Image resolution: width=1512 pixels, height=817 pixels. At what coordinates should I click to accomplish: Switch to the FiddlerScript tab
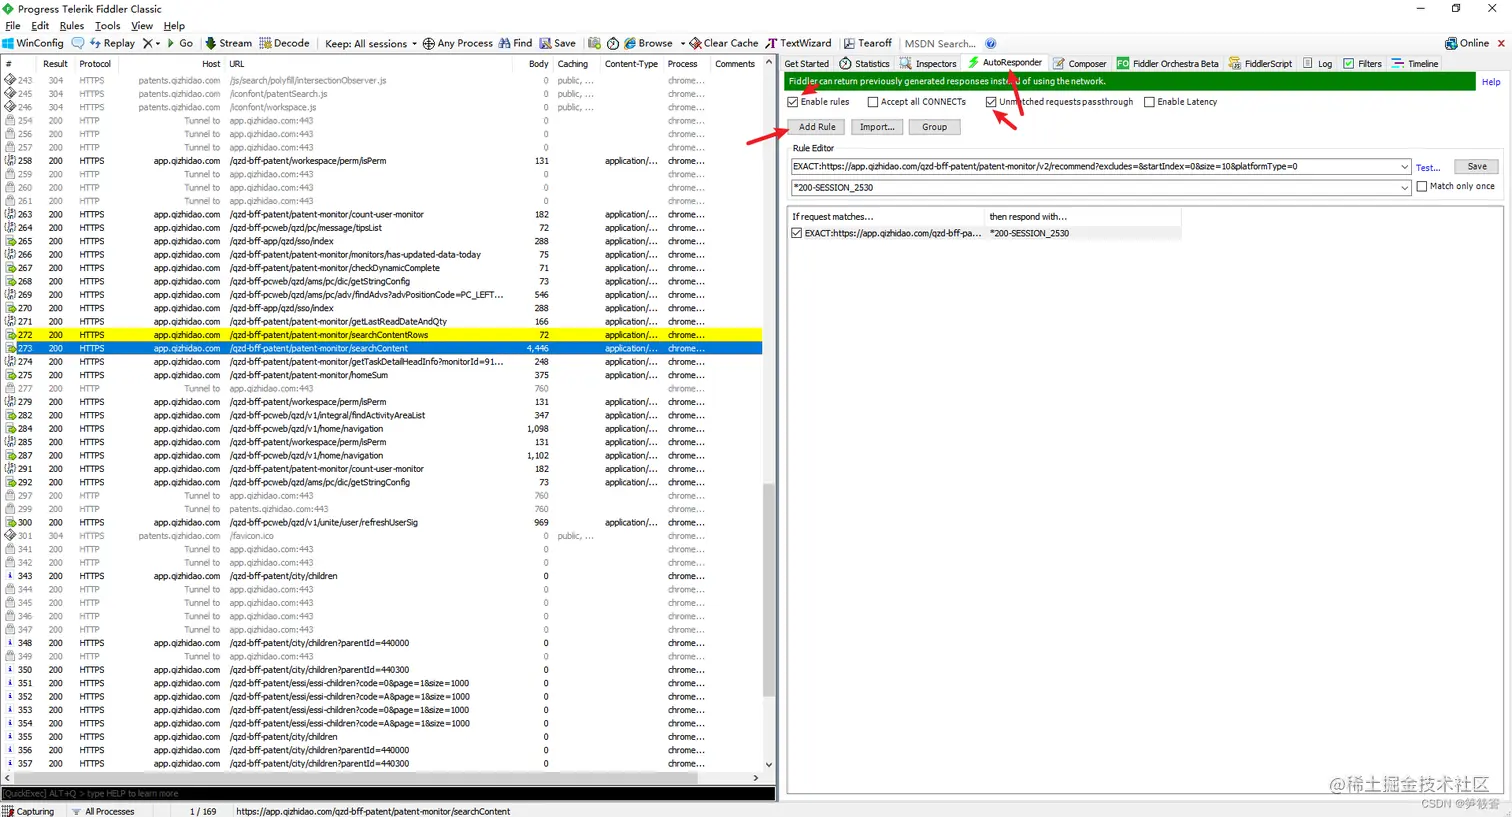pyautogui.click(x=1260, y=63)
